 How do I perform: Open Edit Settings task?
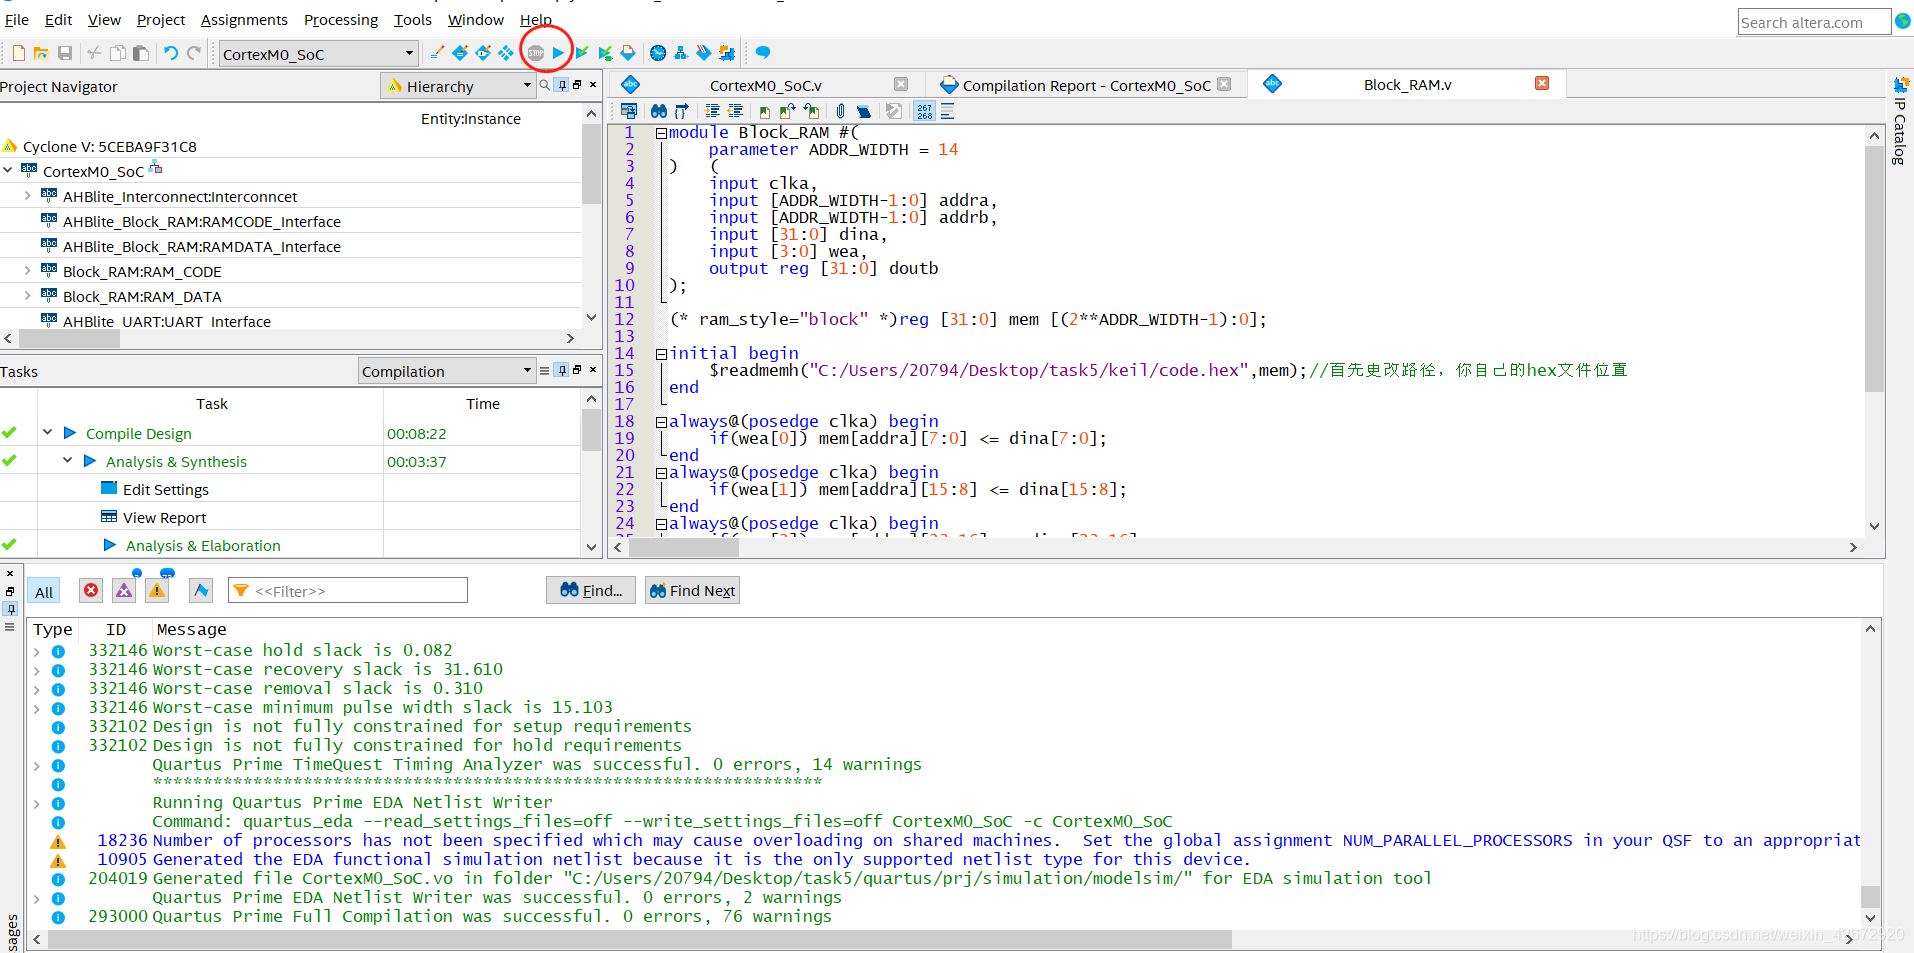[x=165, y=489]
